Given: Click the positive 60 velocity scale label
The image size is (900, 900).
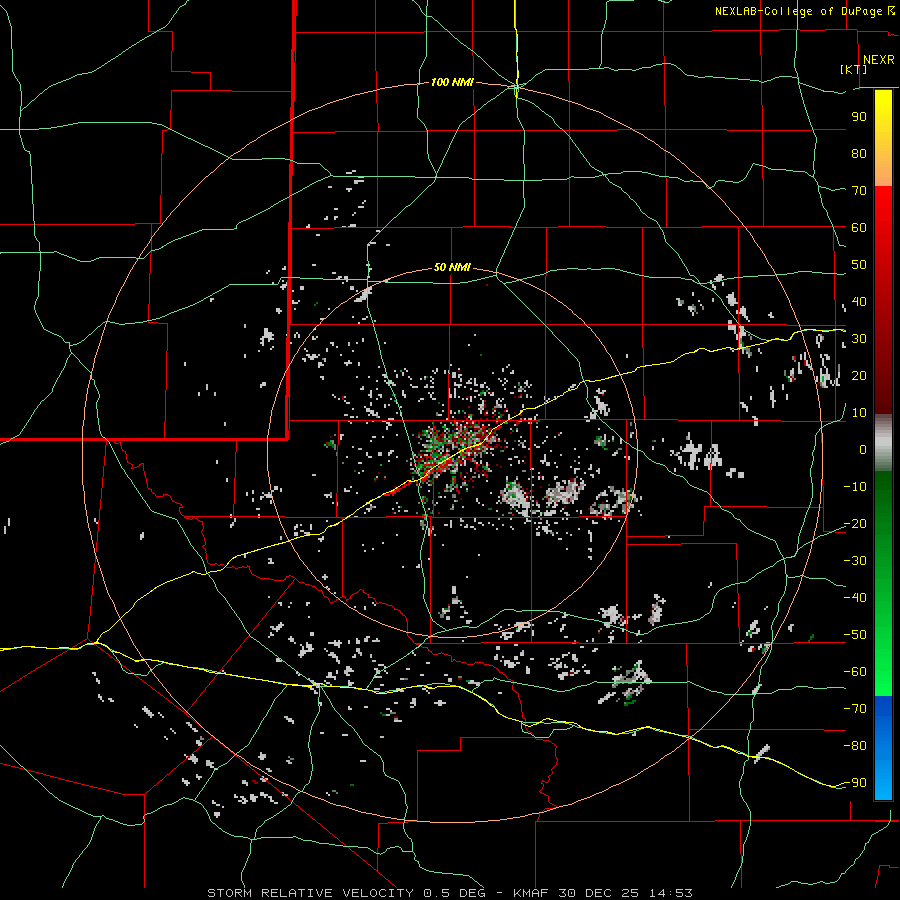Looking at the screenshot, I should tap(859, 227).
